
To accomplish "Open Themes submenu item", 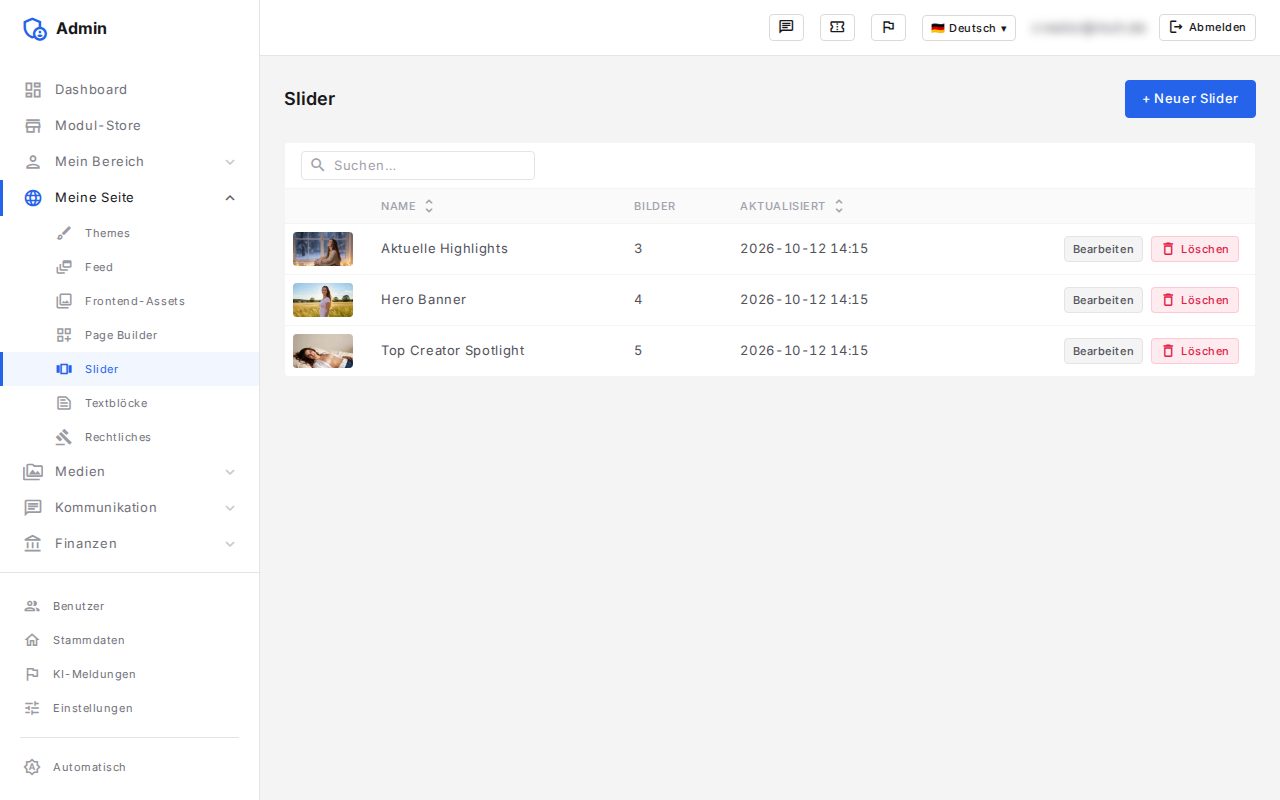I will 130,233.
